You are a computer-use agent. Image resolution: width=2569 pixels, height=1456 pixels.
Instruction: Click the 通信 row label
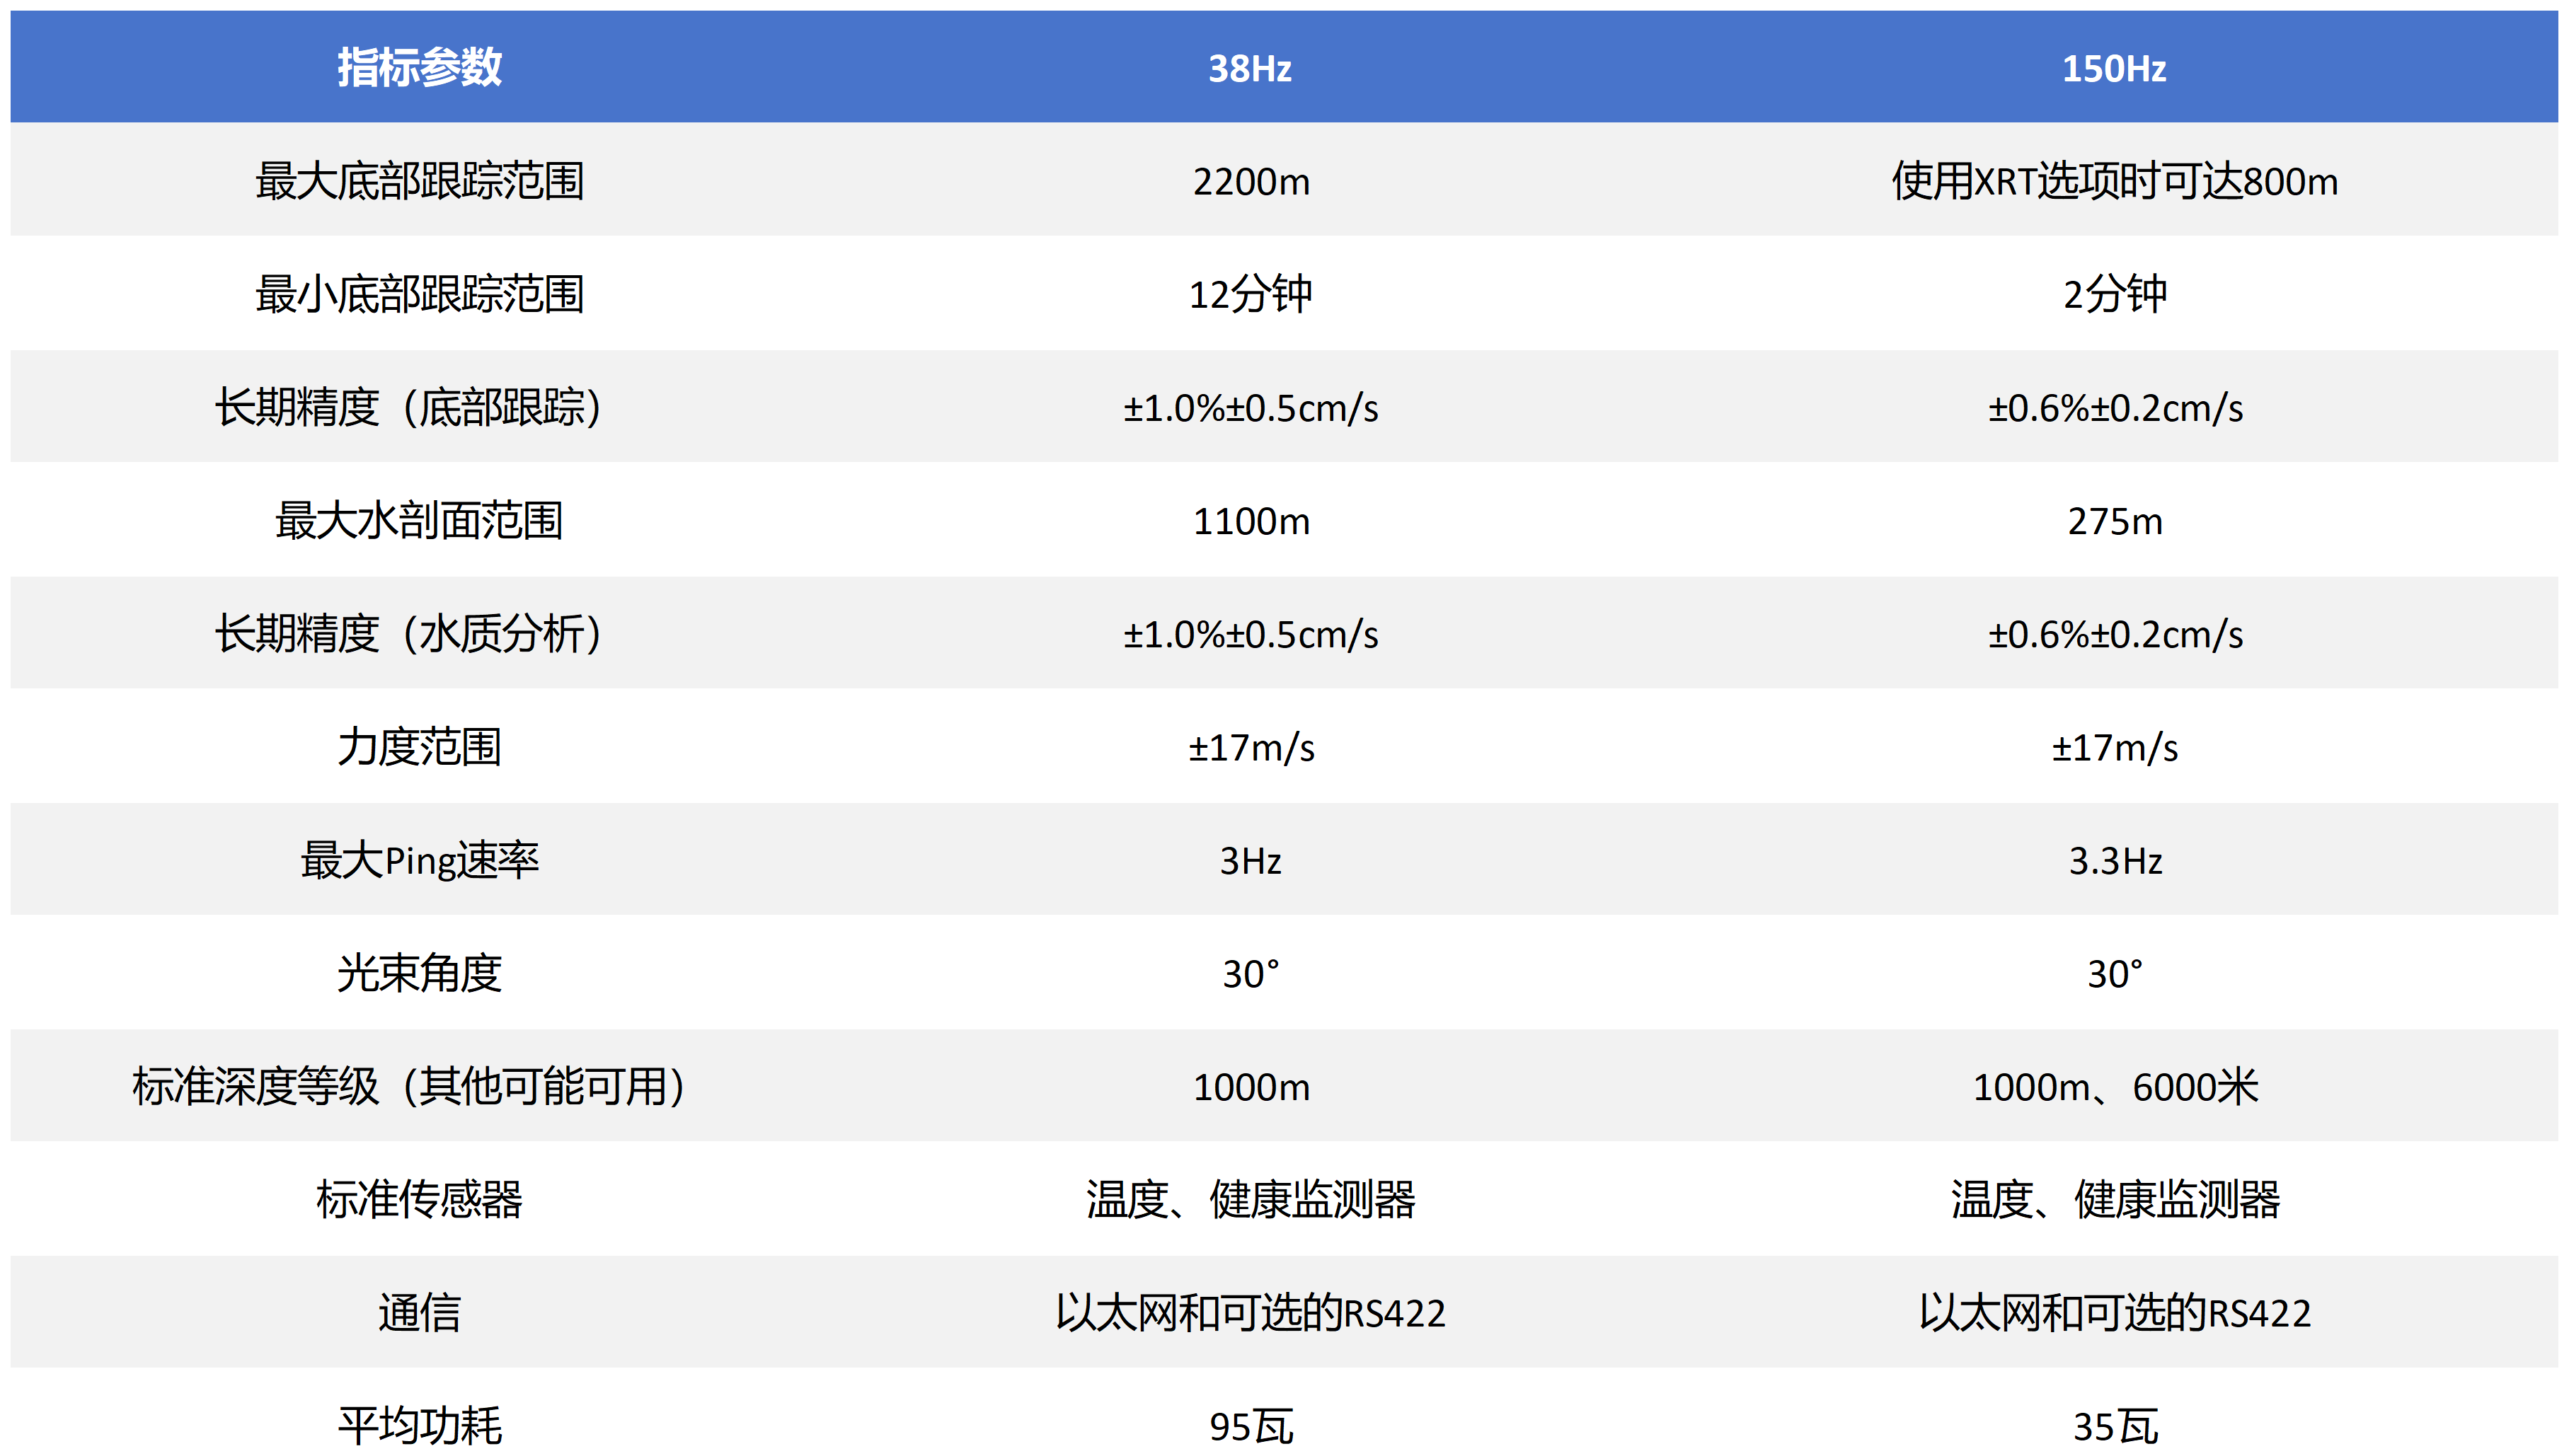tap(419, 1312)
